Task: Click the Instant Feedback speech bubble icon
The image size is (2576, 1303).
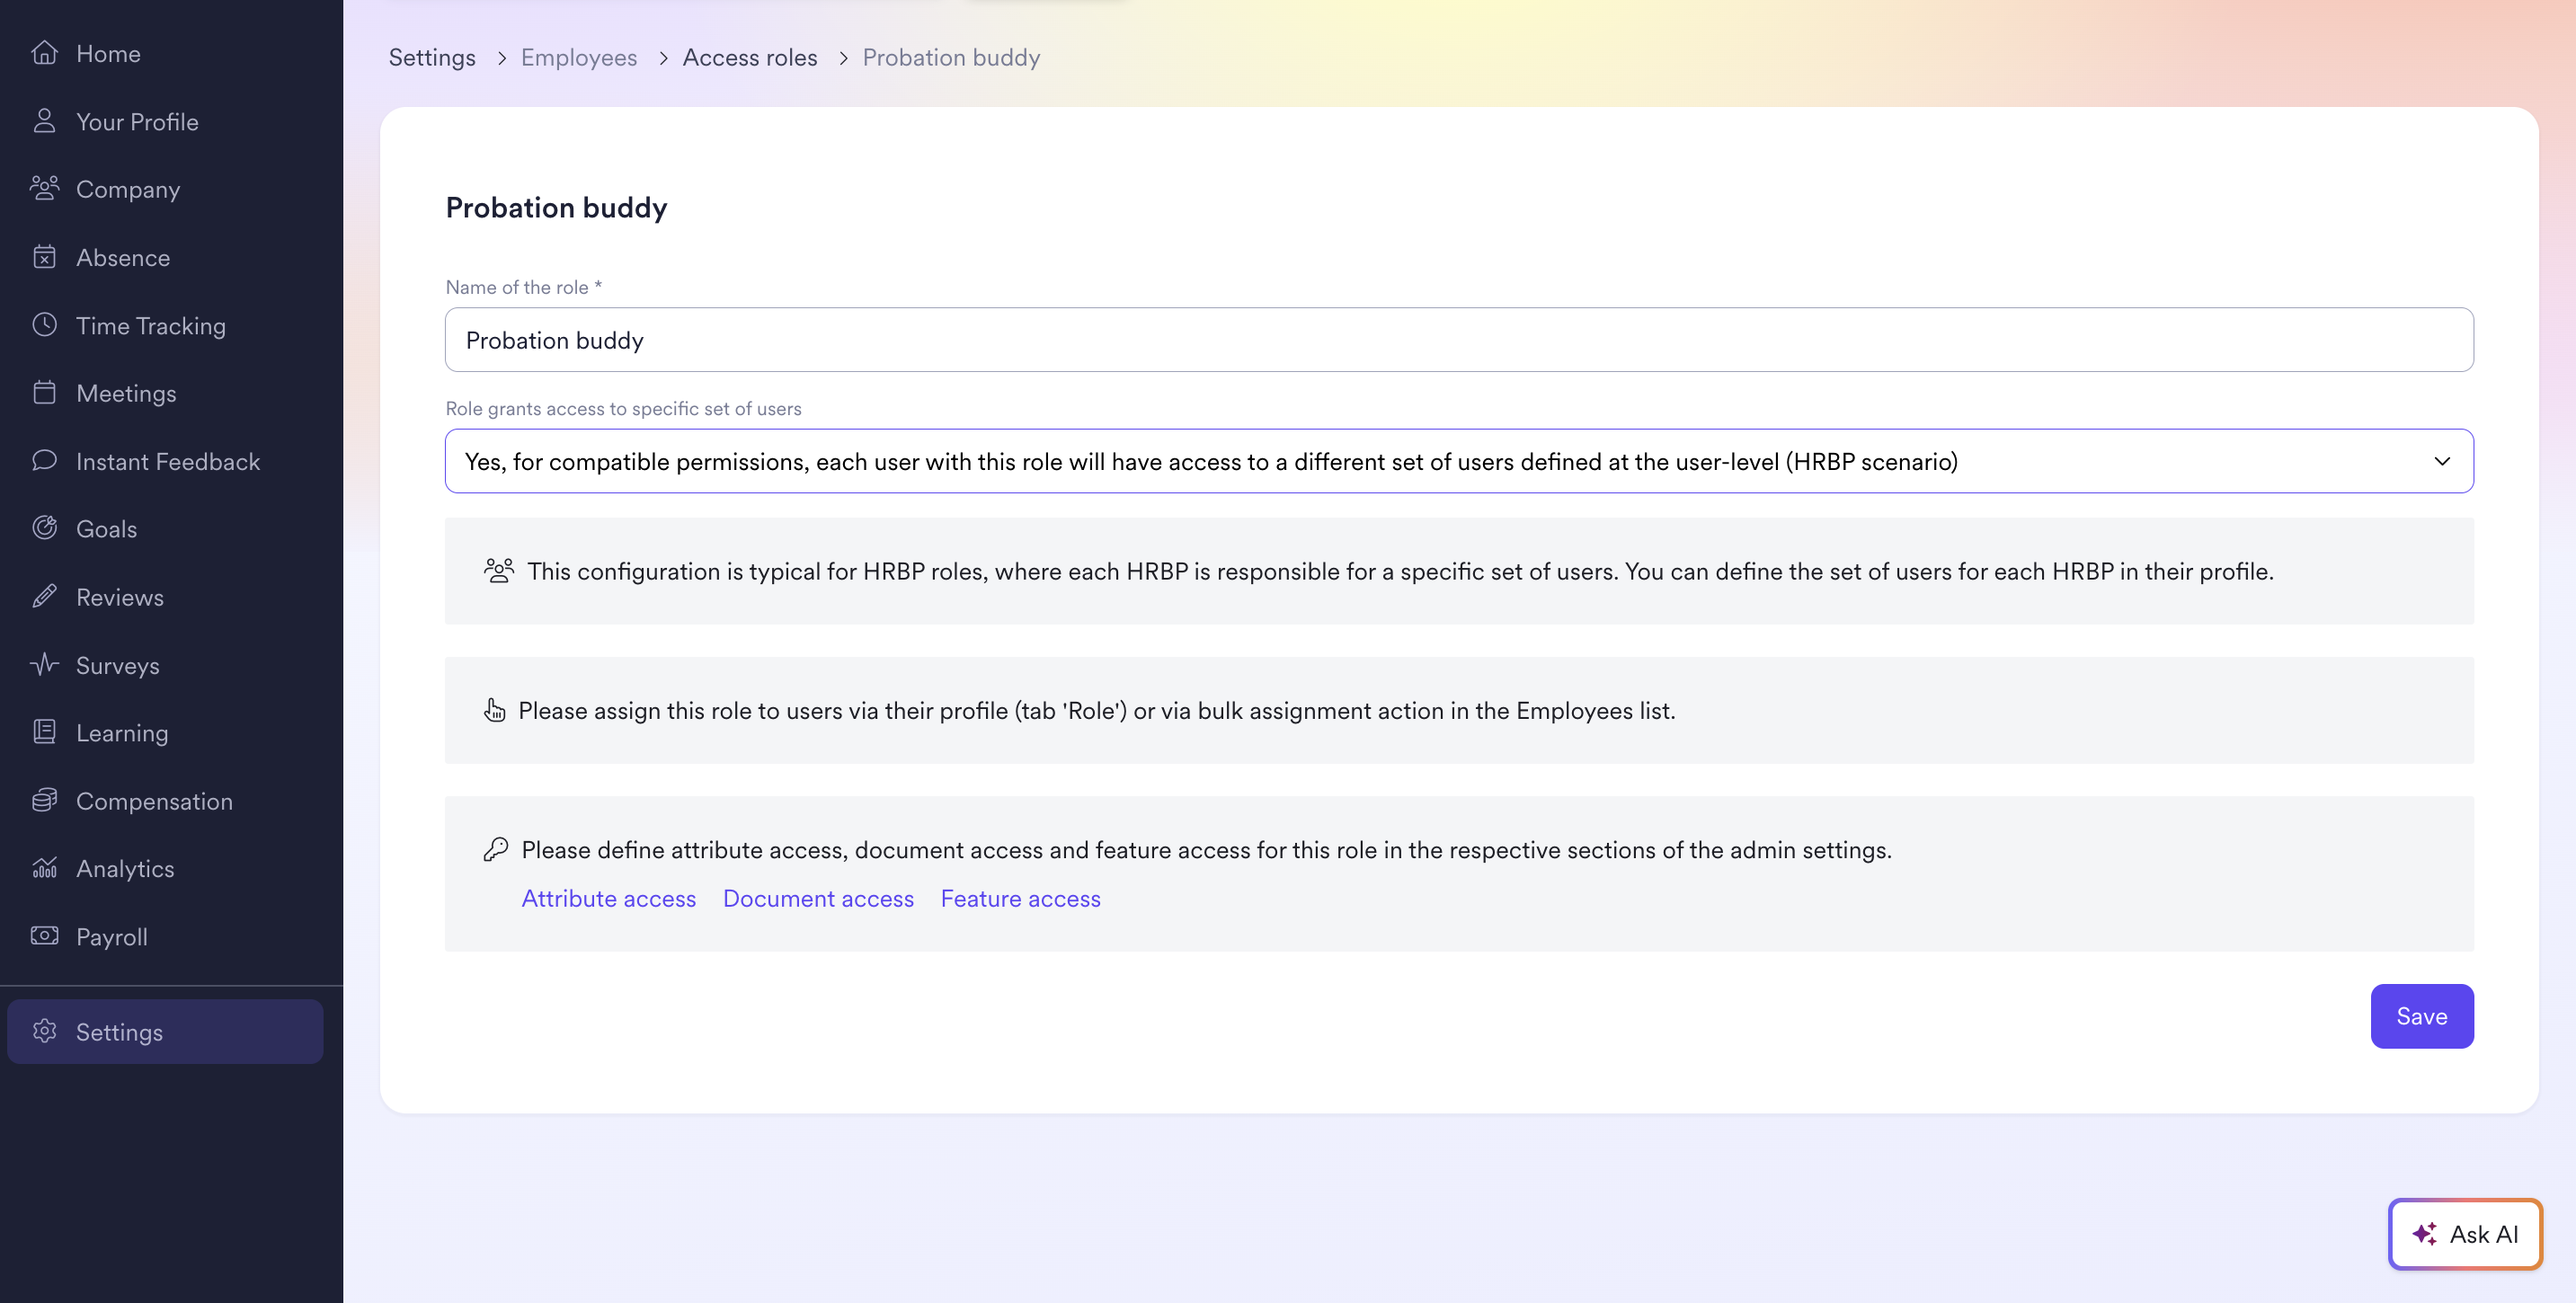Action: point(44,461)
